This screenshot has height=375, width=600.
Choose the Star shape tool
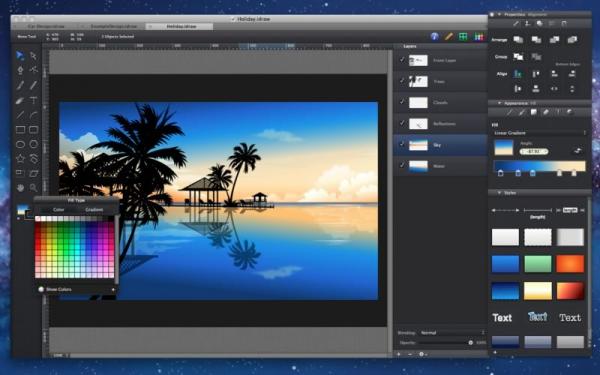20,158
